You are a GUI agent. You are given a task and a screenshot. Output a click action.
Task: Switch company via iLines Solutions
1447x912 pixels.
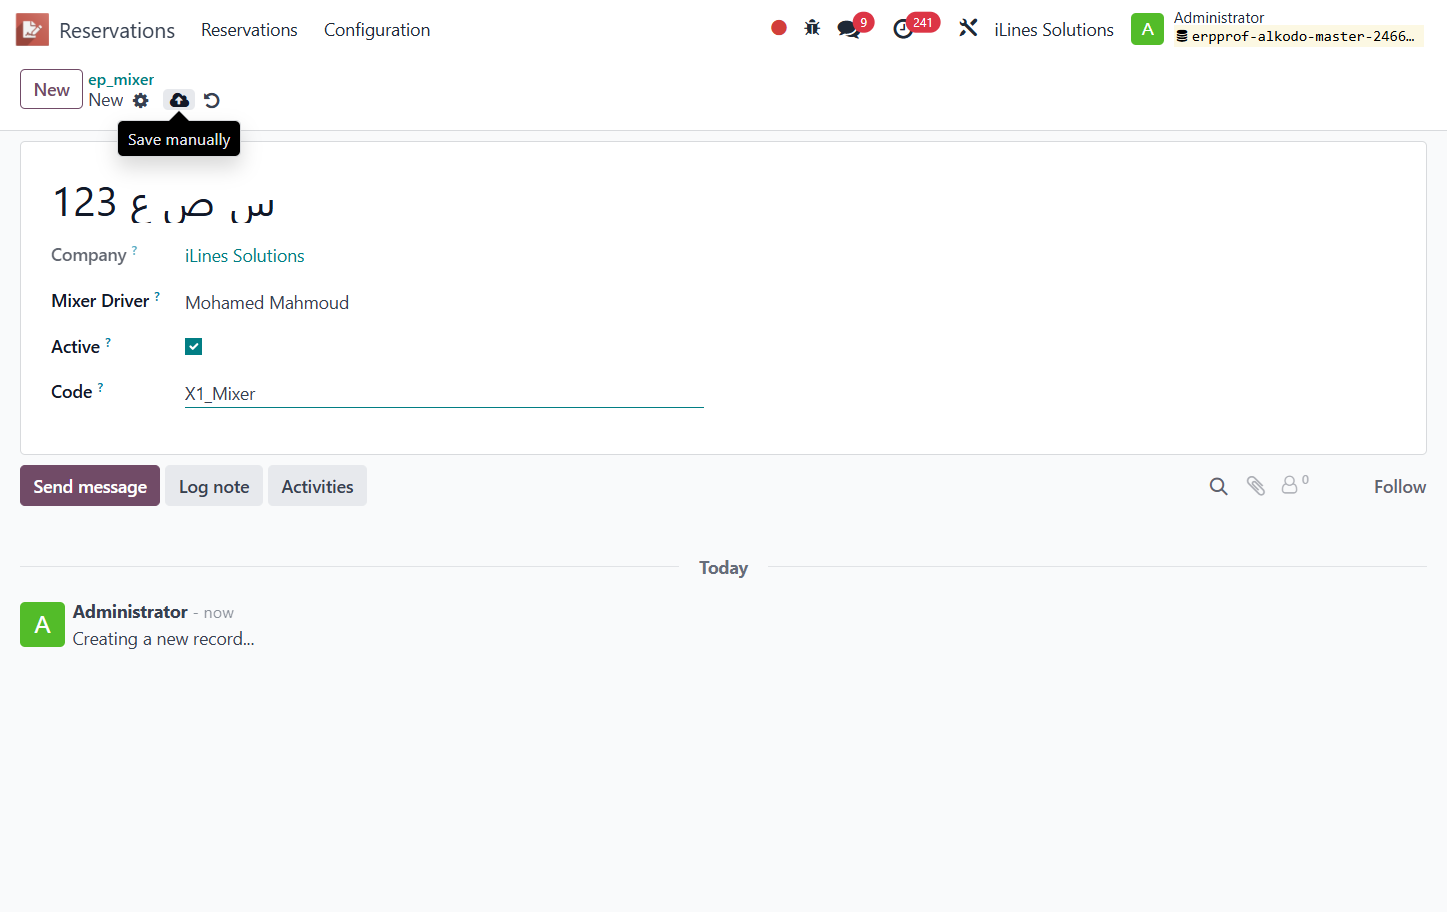tap(1054, 30)
